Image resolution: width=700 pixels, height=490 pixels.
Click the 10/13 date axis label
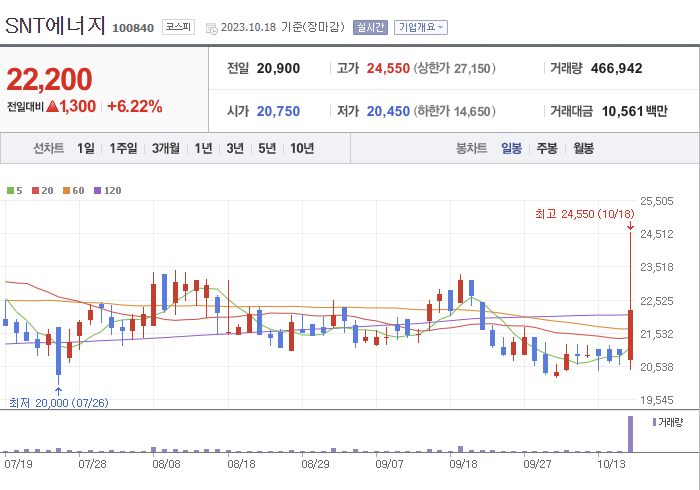pyautogui.click(x=611, y=464)
